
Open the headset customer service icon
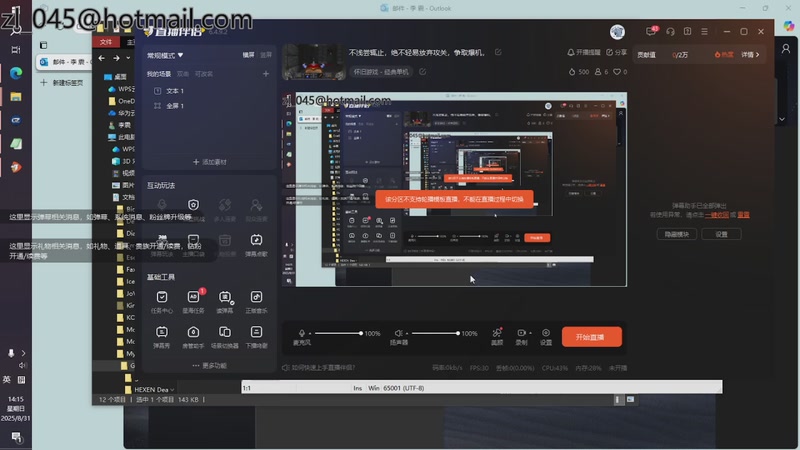670,32
